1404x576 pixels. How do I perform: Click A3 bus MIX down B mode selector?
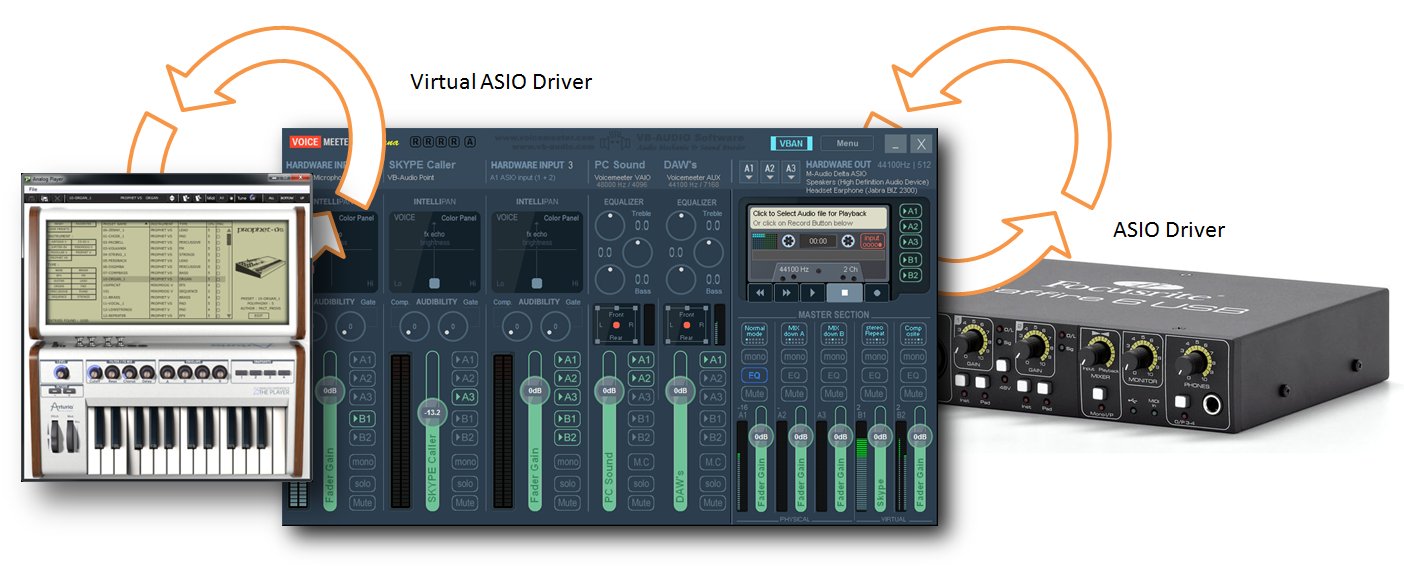(x=834, y=333)
